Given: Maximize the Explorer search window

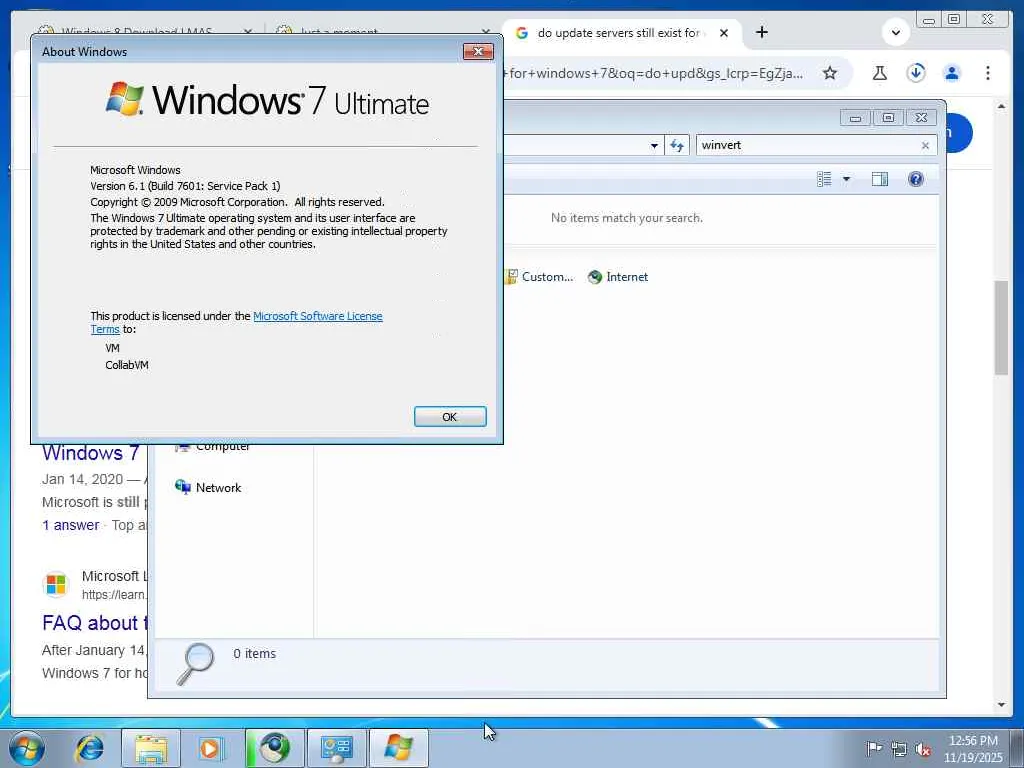Looking at the screenshot, I should tap(888, 118).
